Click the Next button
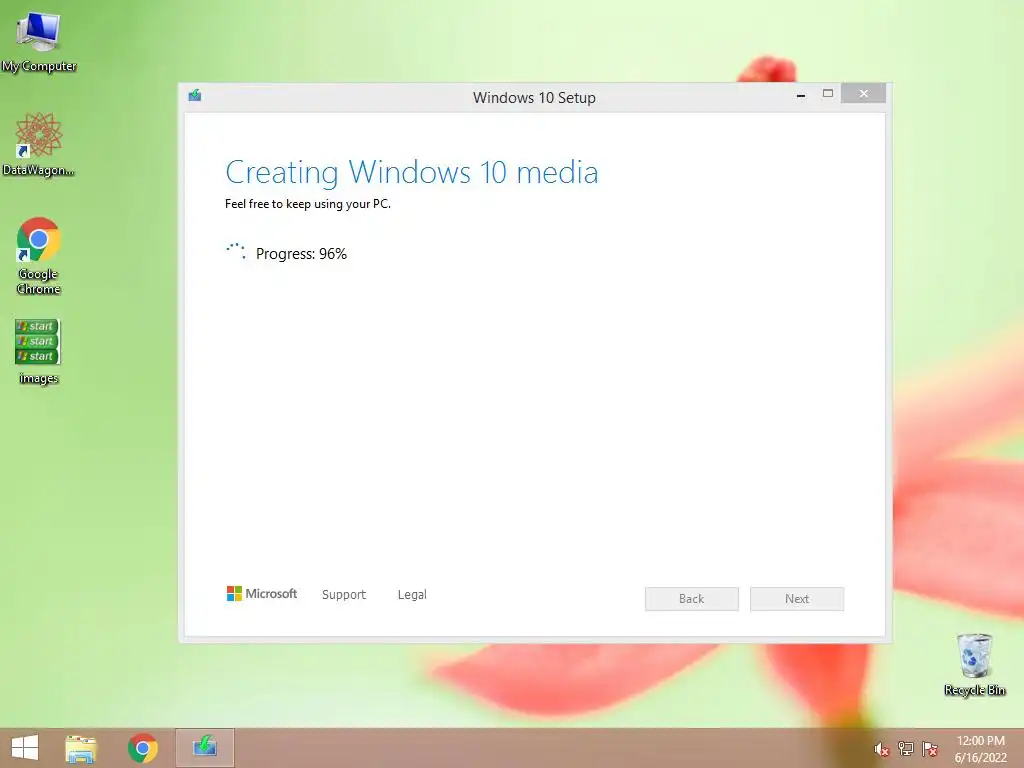 [797, 599]
